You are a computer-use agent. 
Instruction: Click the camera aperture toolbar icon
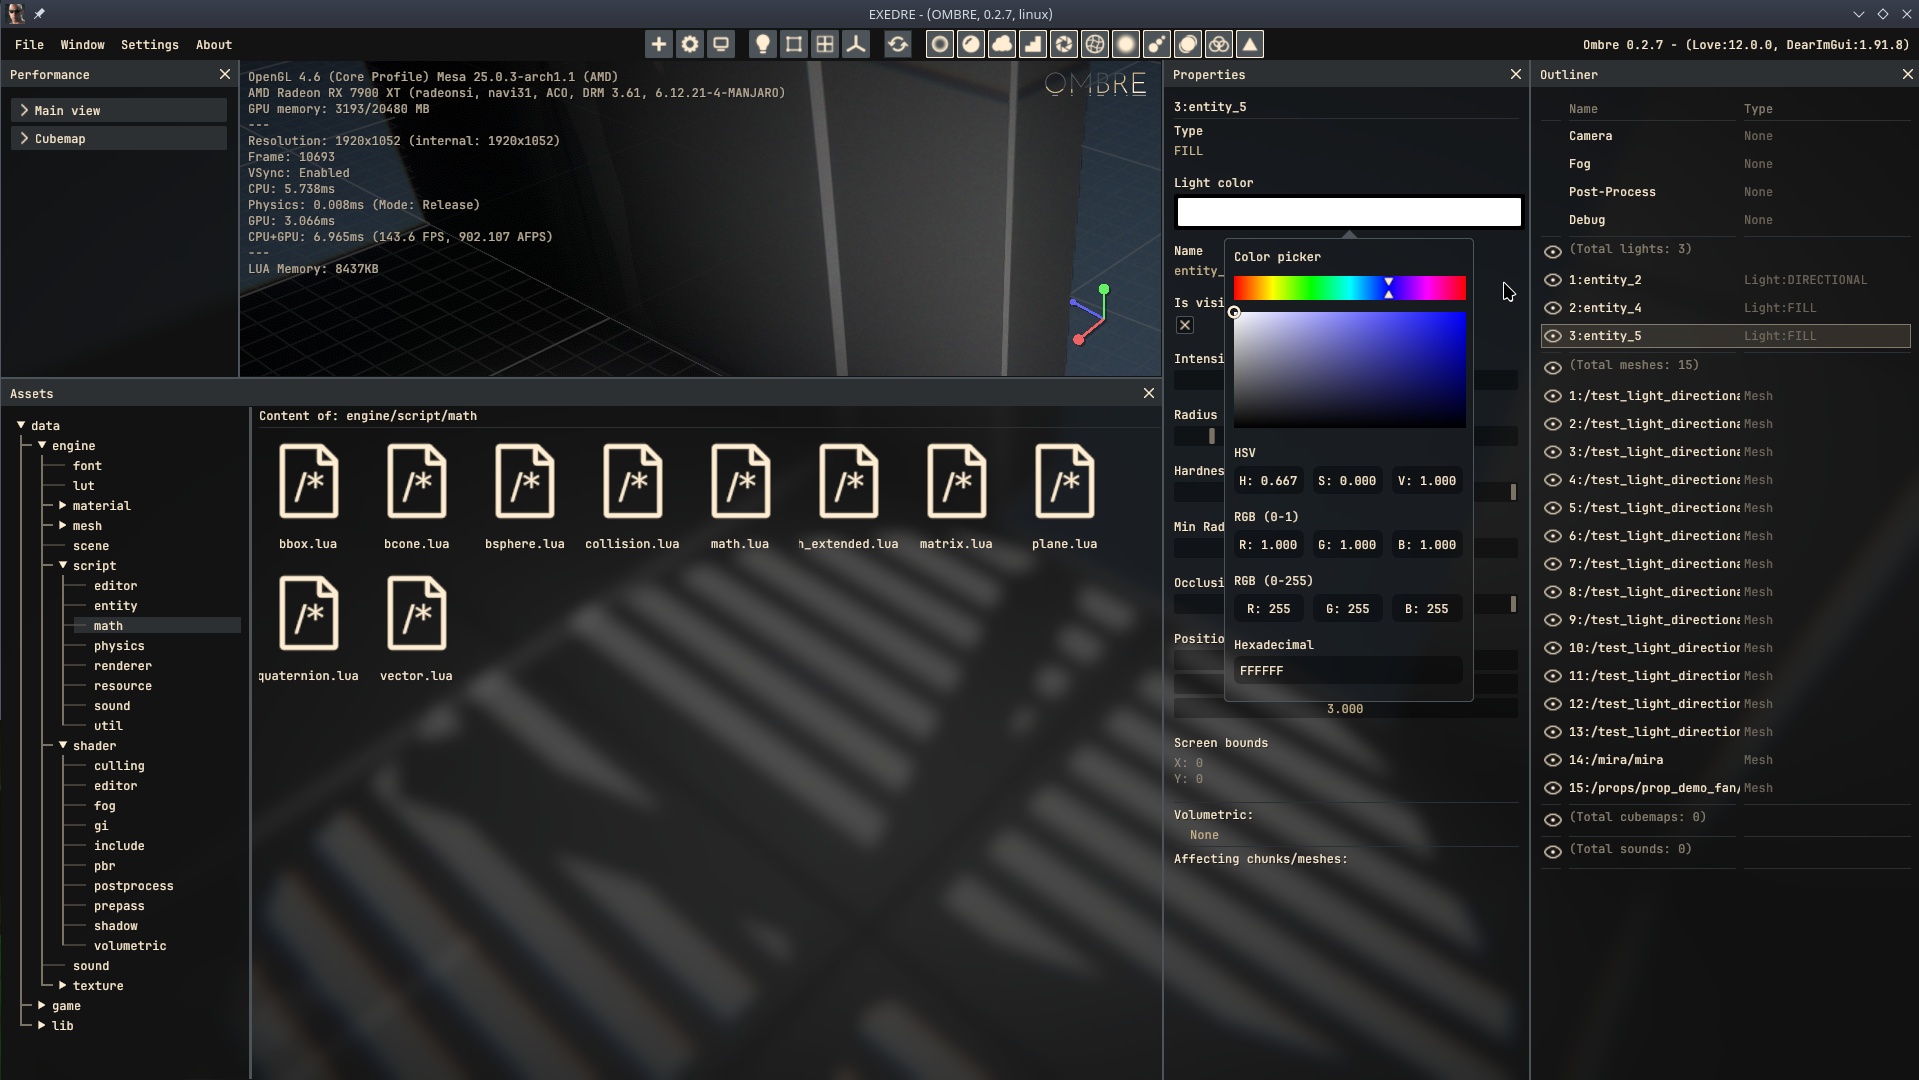click(x=1064, y=44)
